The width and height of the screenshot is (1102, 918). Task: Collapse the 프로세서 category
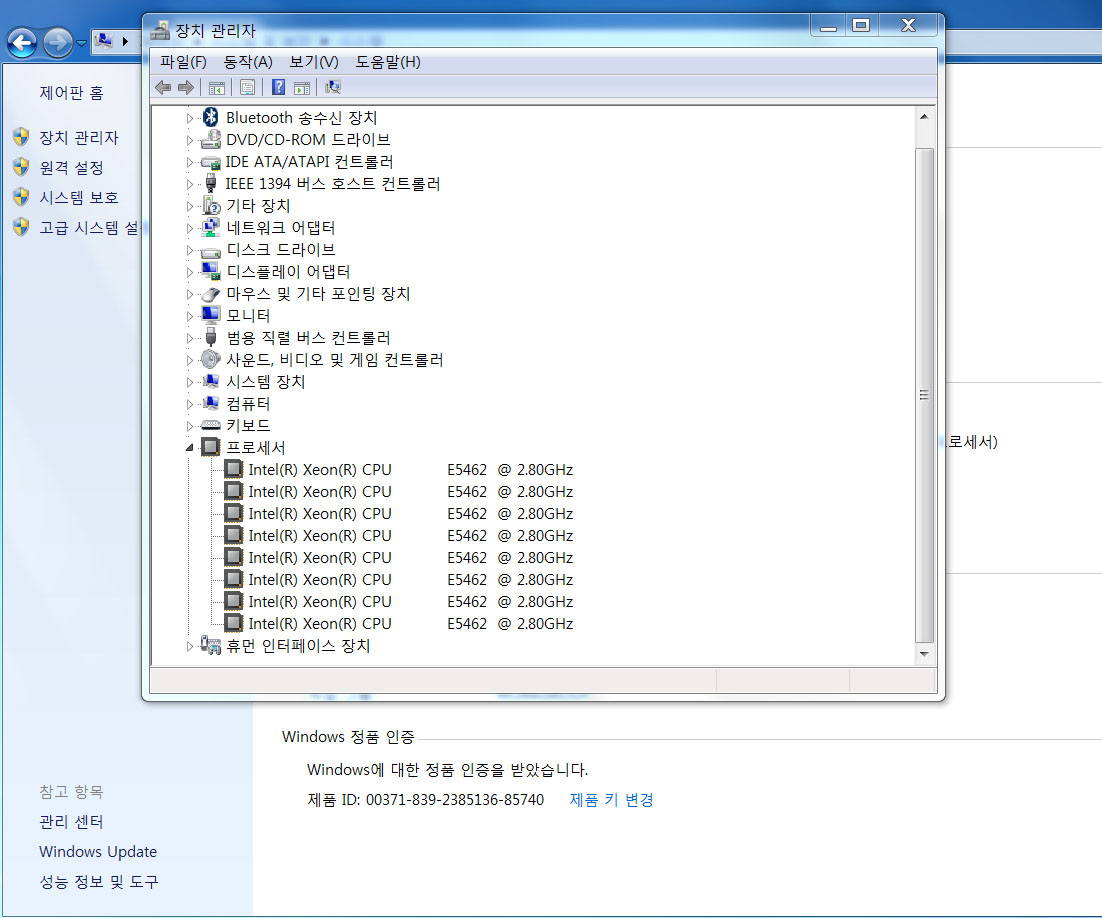[190, 448]
